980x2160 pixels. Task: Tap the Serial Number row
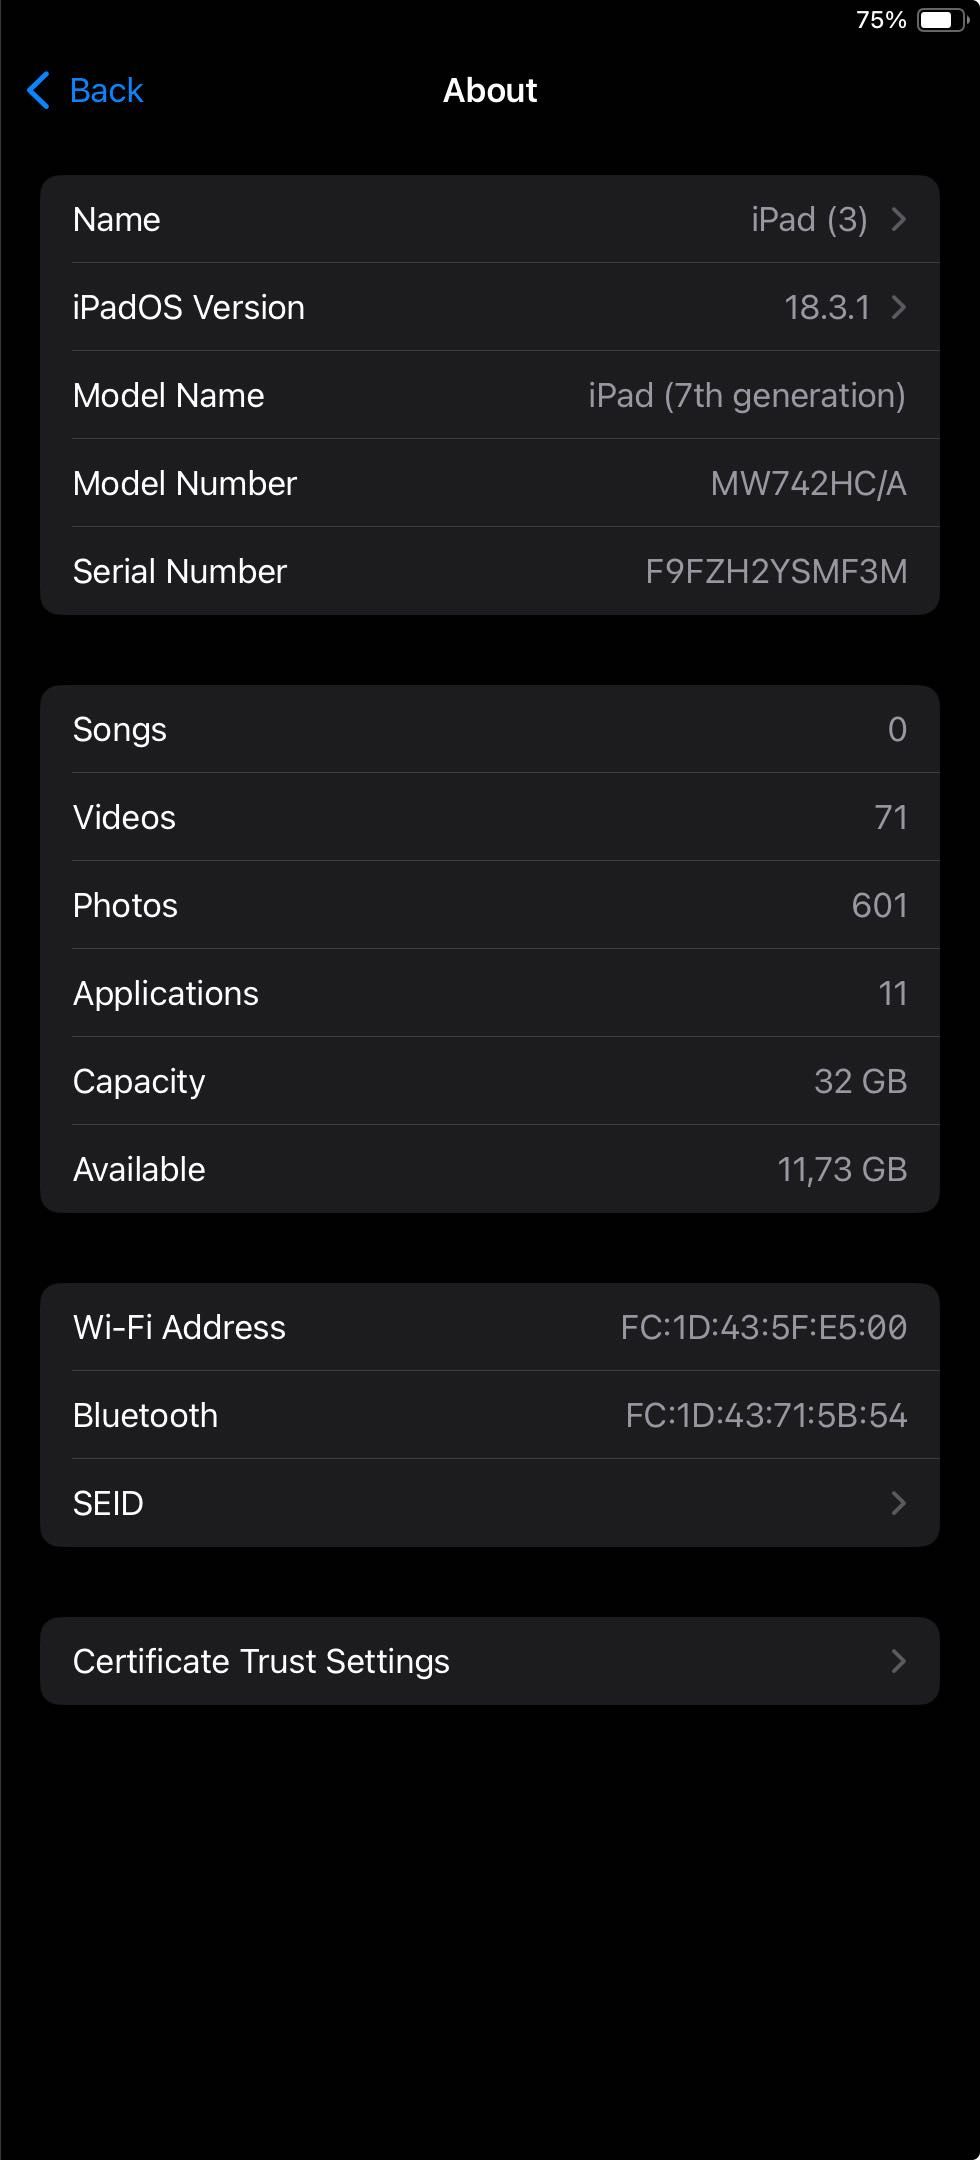pyautogui.click(x=490, y=571)
